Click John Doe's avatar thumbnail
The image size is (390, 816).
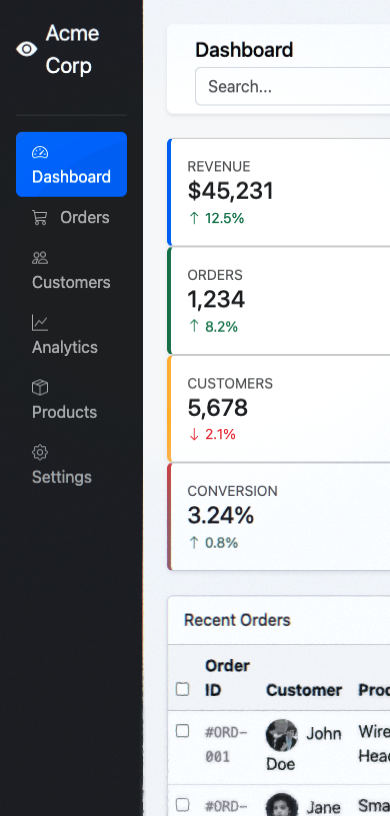click(x=282, y=735)
